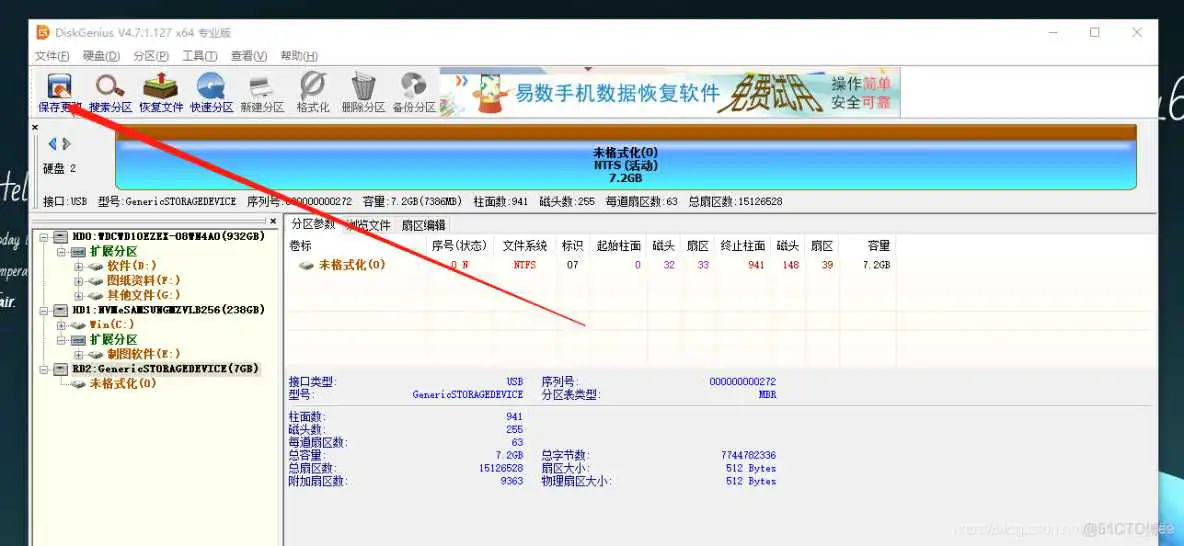Screen dimensions: 1184x546
Task: Open the 易数手机数据恢复软件 ad banner
Action: click(670, 92)
